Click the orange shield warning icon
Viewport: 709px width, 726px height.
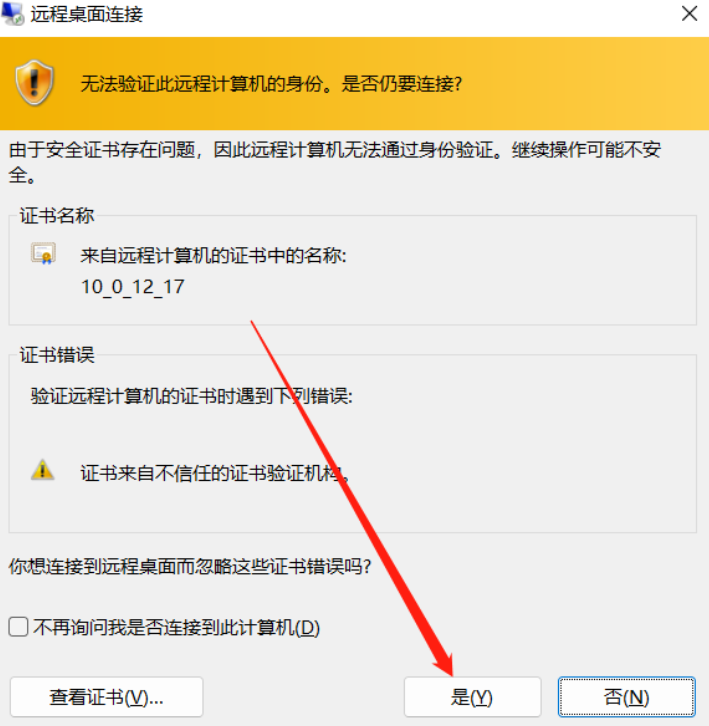point(34,83)
